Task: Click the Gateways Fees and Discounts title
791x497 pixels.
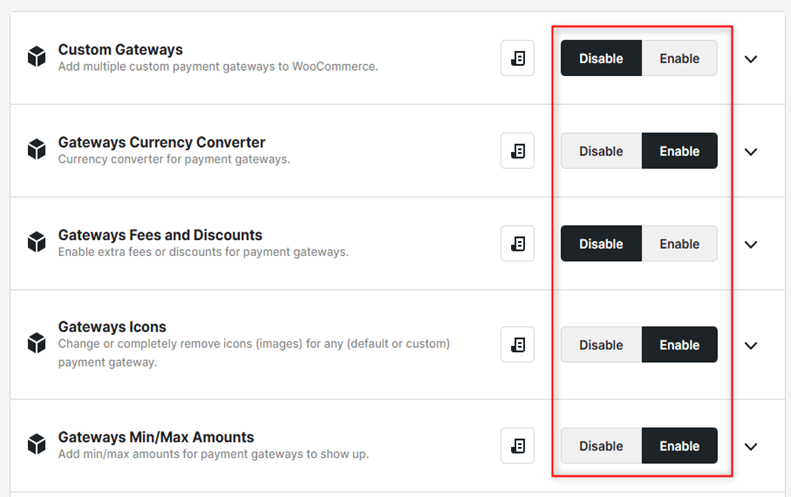Action: [160, 235]
